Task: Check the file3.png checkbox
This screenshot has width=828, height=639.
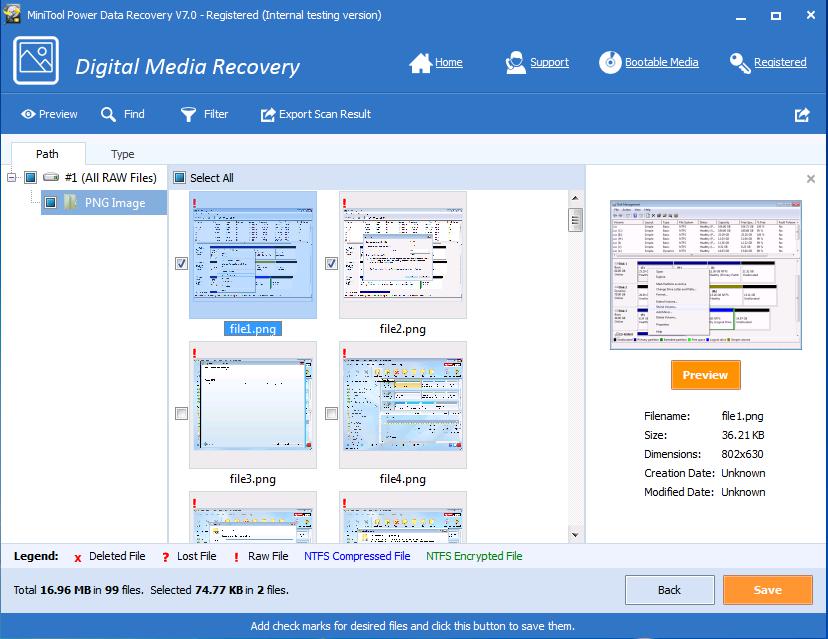Action: [x=181, y=413]
